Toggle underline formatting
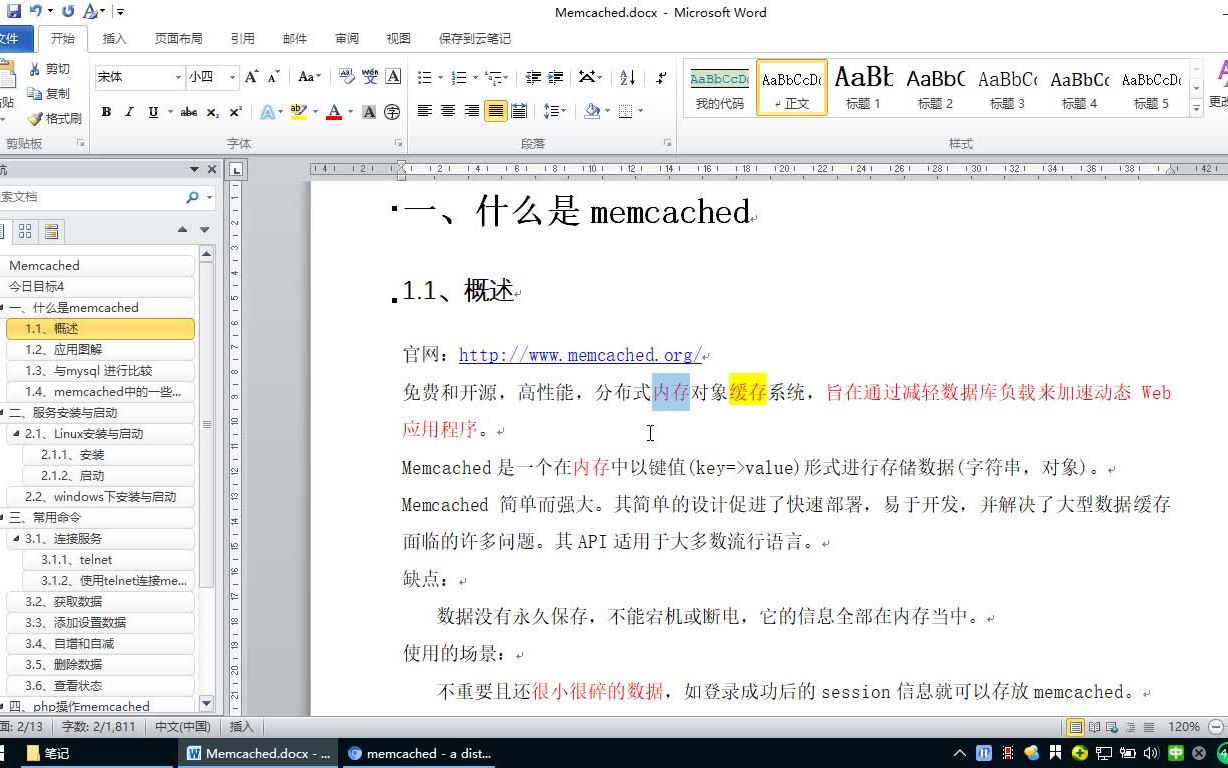This screenshot has width=1228, height=768. click(x=153, y=112)
